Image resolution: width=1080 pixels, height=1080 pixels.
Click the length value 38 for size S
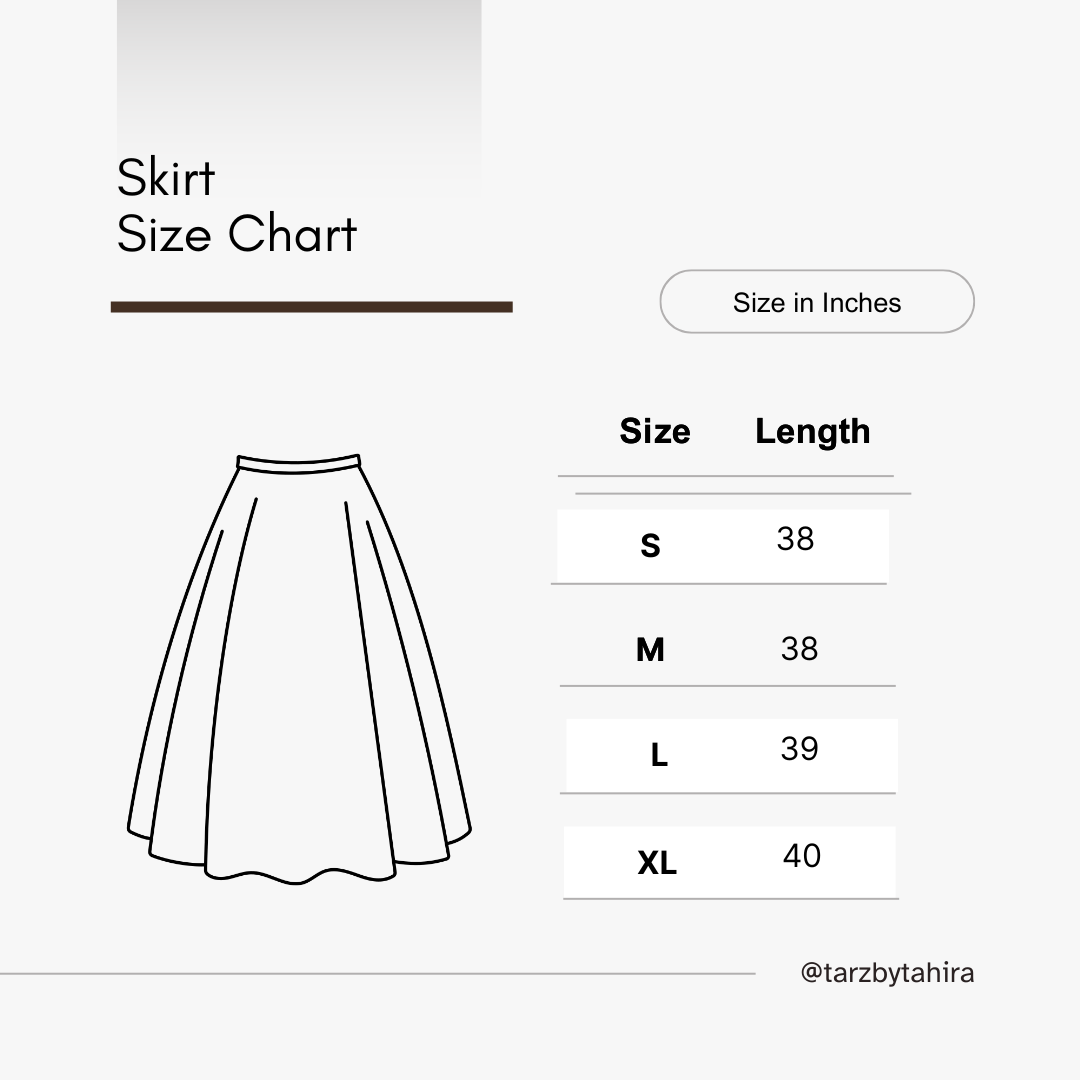(795, 539)
